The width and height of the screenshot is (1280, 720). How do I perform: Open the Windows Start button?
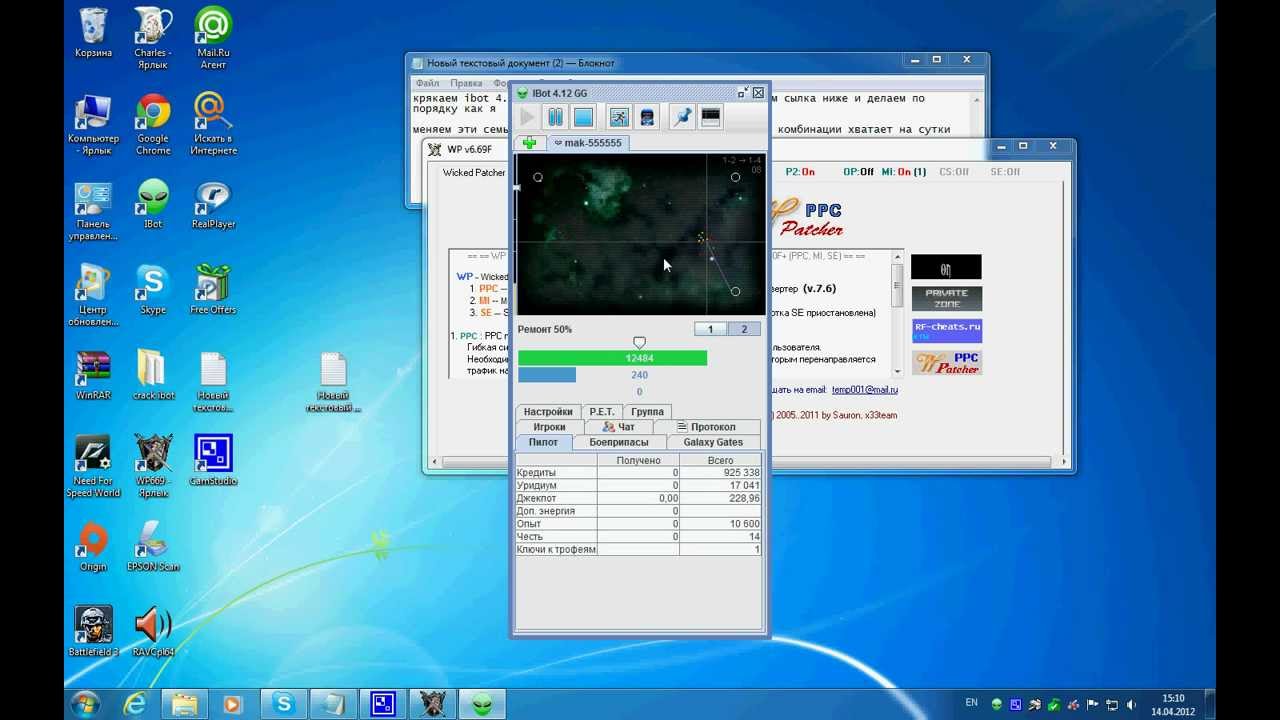pyautogui.click(x=86, y=703)
